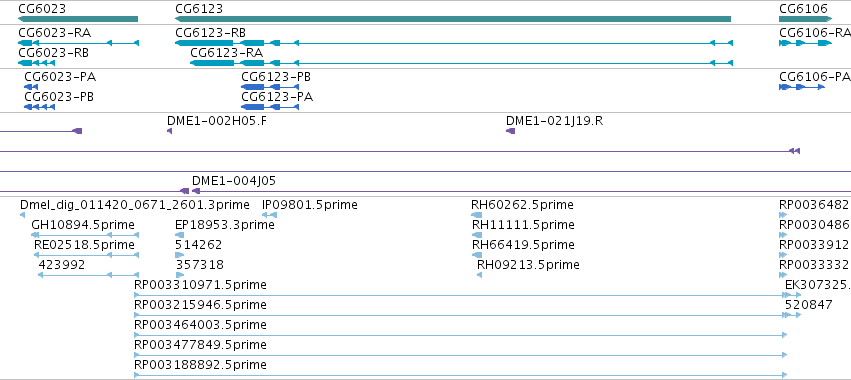This screenshot has height=380, width=851.
Task: Select the CG6106-PA protein feature
Action: pyautogui.click(x=802, y=87)
